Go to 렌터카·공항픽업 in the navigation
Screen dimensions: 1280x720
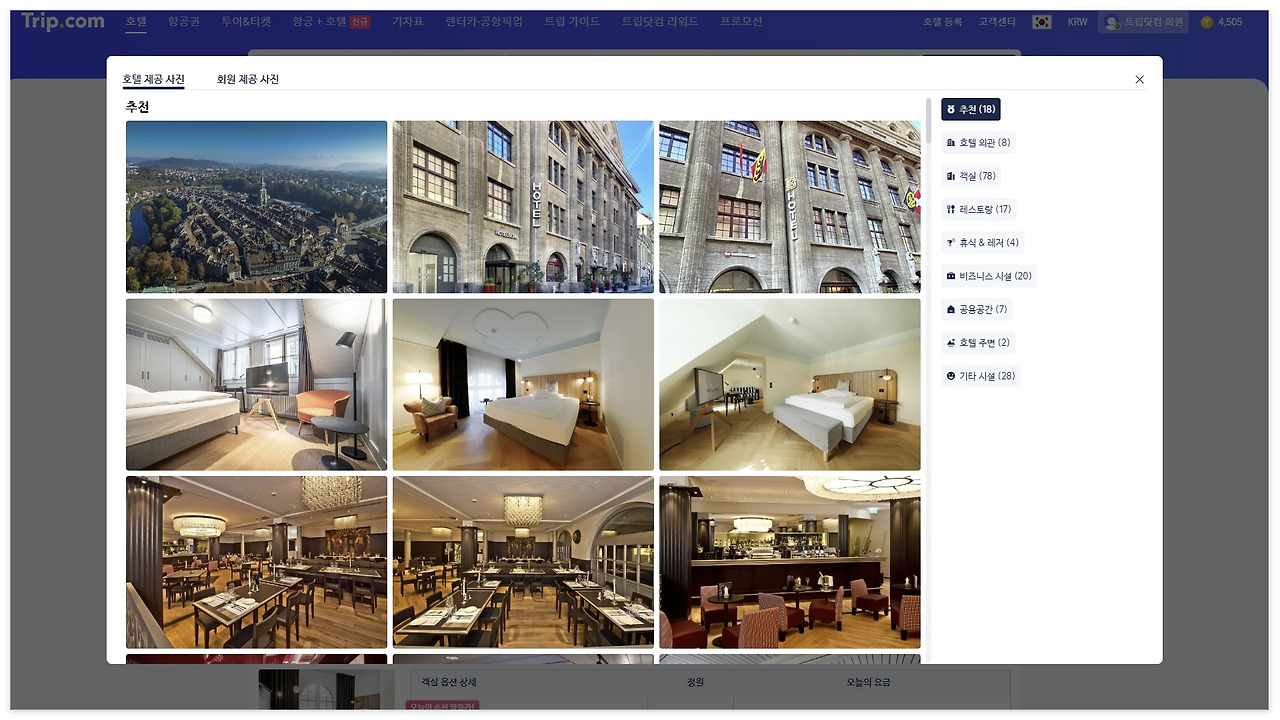tap(484, 22)
